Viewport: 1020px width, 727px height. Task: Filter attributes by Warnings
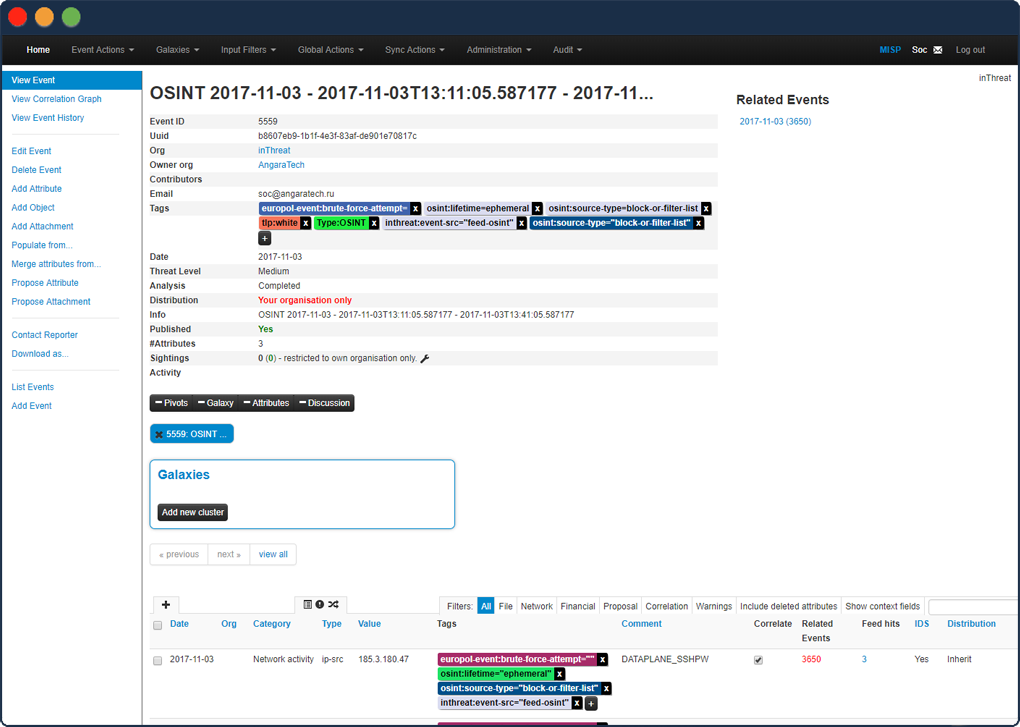pyautogui.click(x=714, y=607)
